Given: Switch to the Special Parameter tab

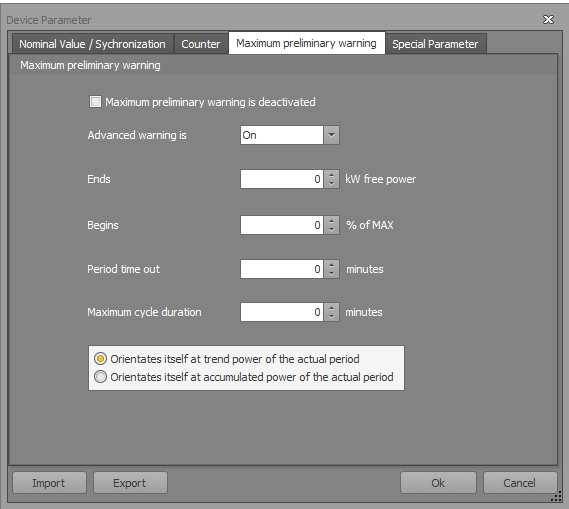Looking at the screenshot, I should [435, 44].
